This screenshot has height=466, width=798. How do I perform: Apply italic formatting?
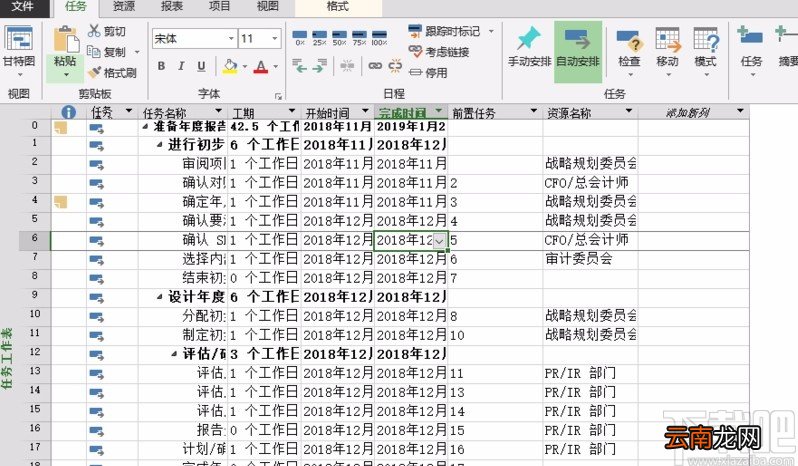click(x=181, y=66)
